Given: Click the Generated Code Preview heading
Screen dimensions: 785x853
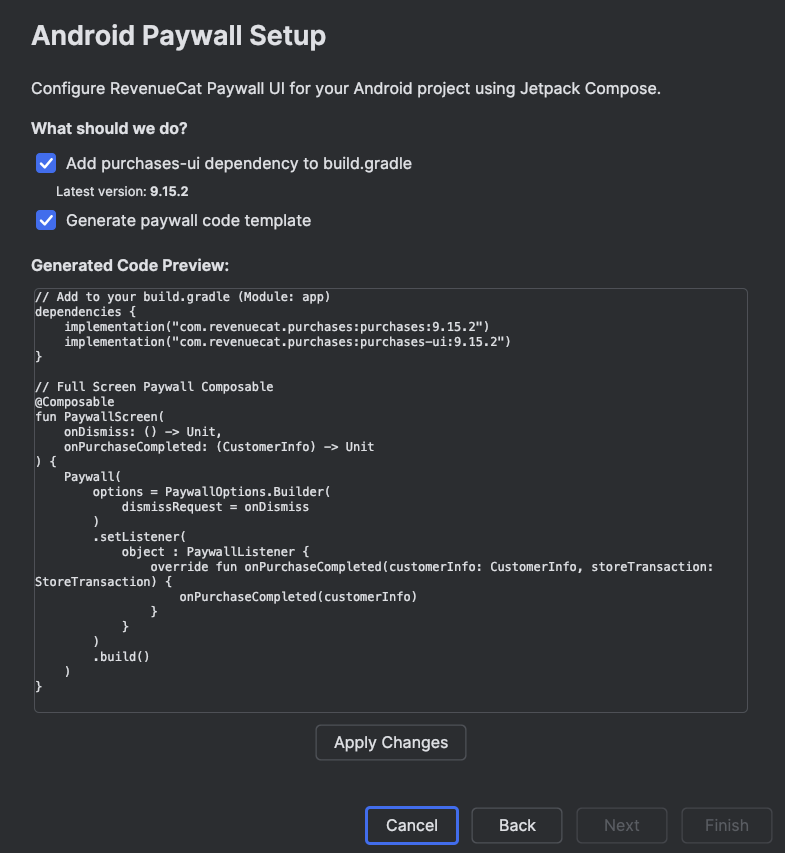Looking at the screenshot, I should (130, 266).
